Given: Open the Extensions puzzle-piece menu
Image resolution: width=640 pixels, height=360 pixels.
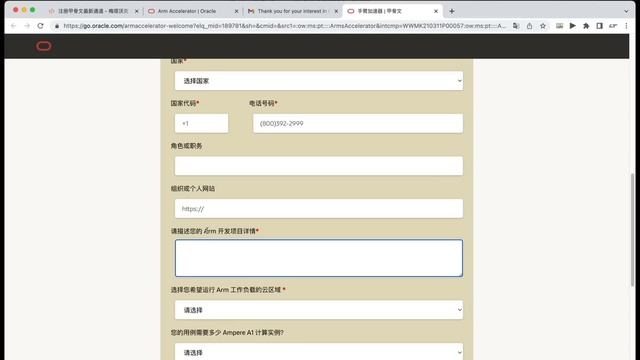Looking at the screenshot, I should point(586,26).
